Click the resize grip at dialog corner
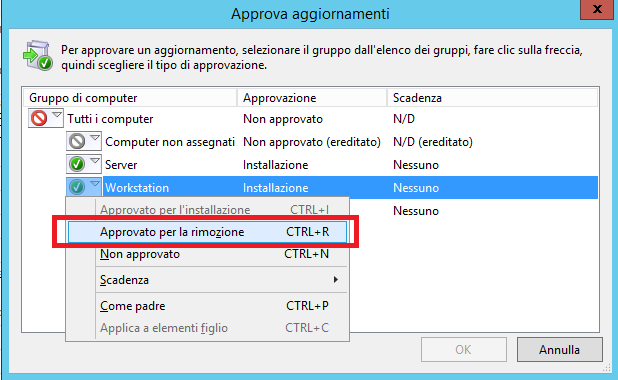Image resolution: width=618 pixels, height=380 pixels. (607, 368)
